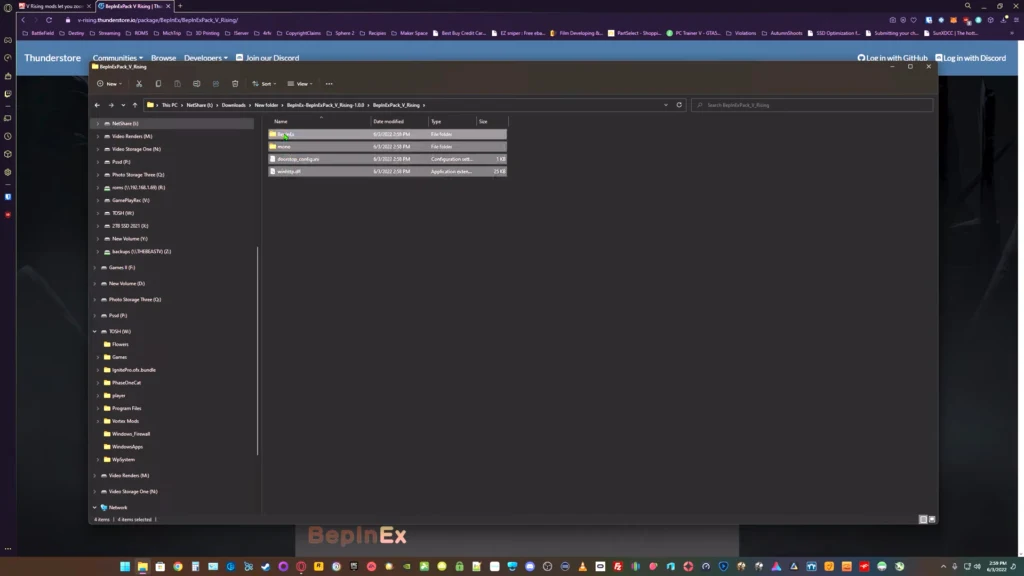Select the mono folder
This screenshot has height=576, width=1024.
(x=387, y=147)
